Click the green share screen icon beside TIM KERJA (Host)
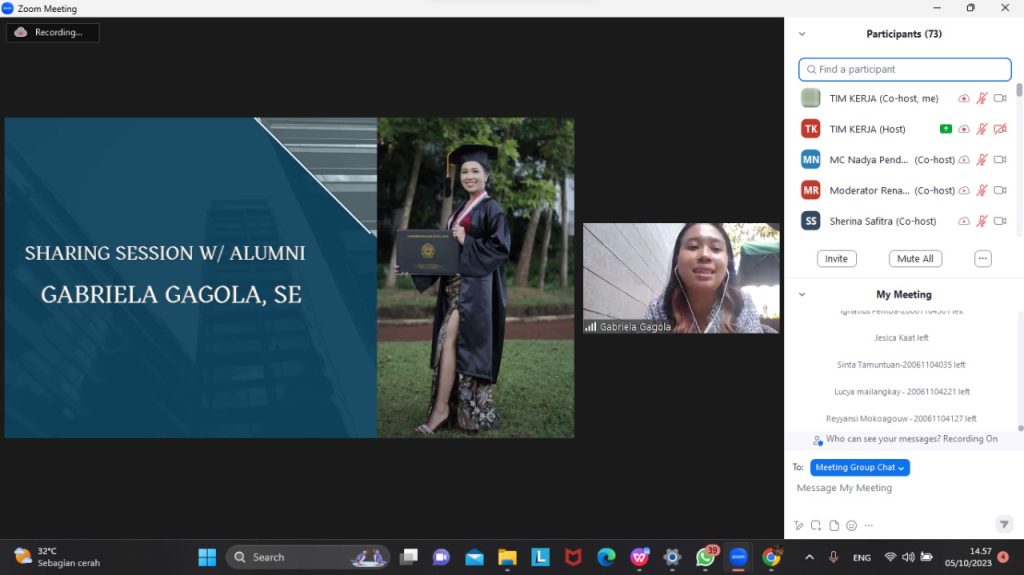 tap(945, 129)
